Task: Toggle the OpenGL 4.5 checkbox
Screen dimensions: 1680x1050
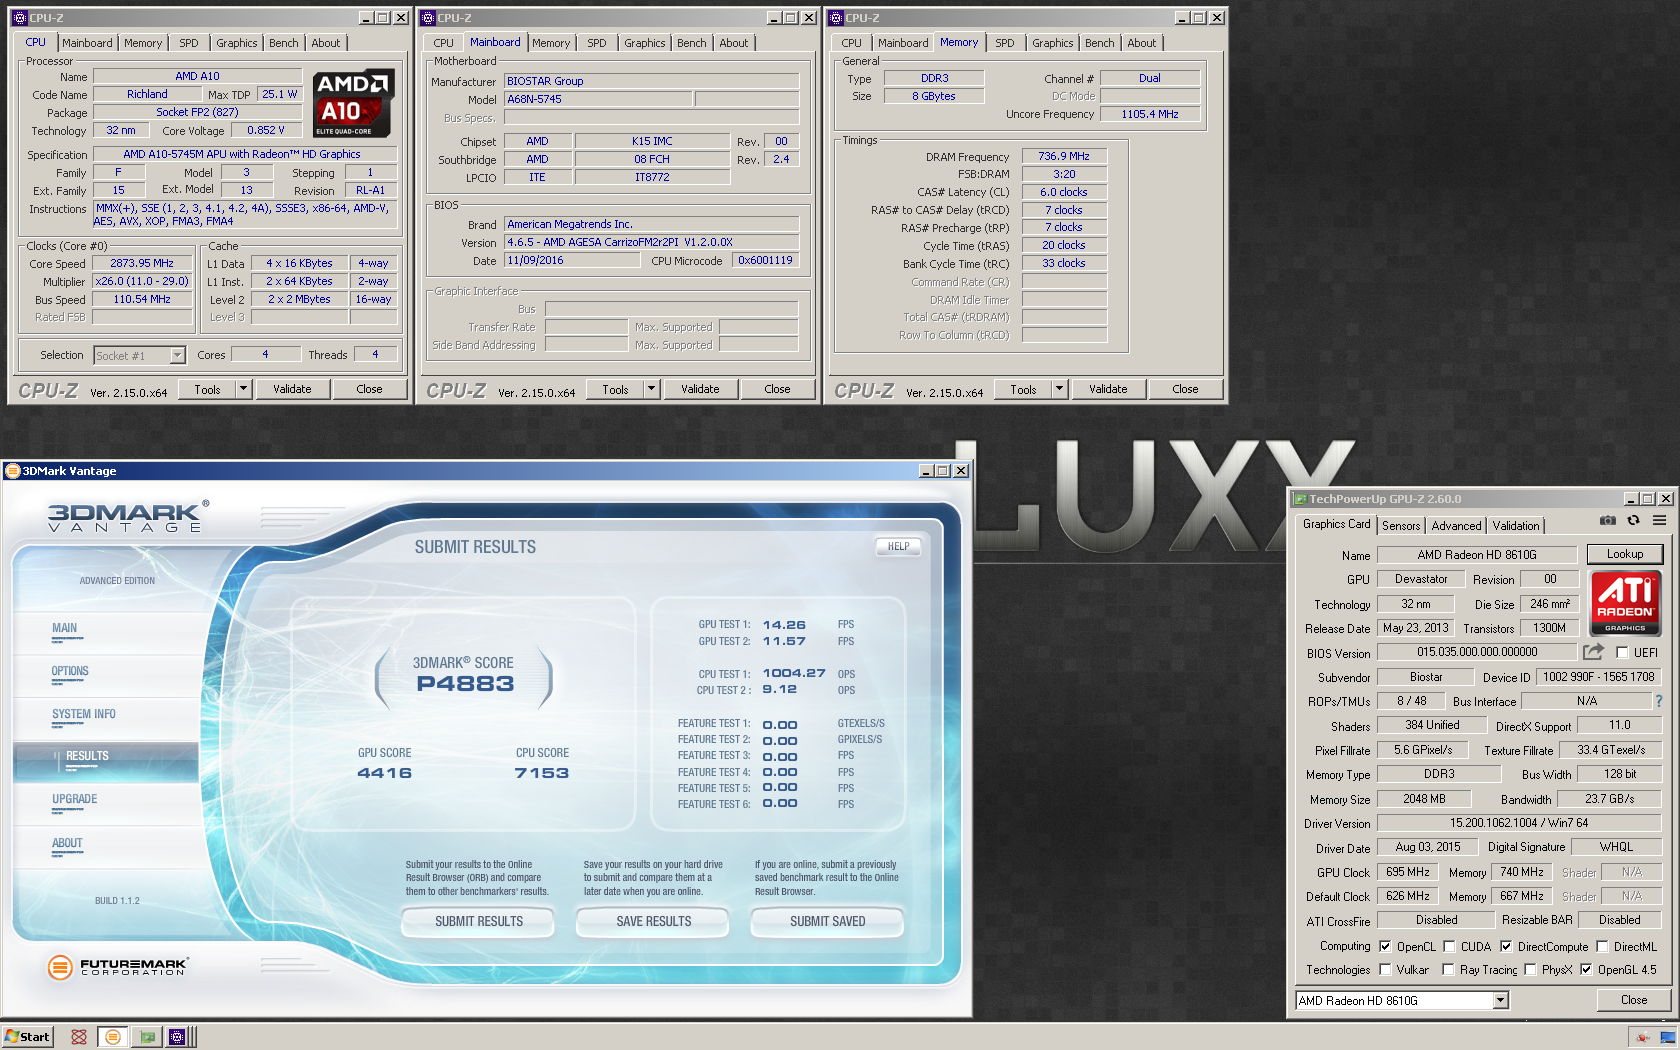Action: 1586,969
